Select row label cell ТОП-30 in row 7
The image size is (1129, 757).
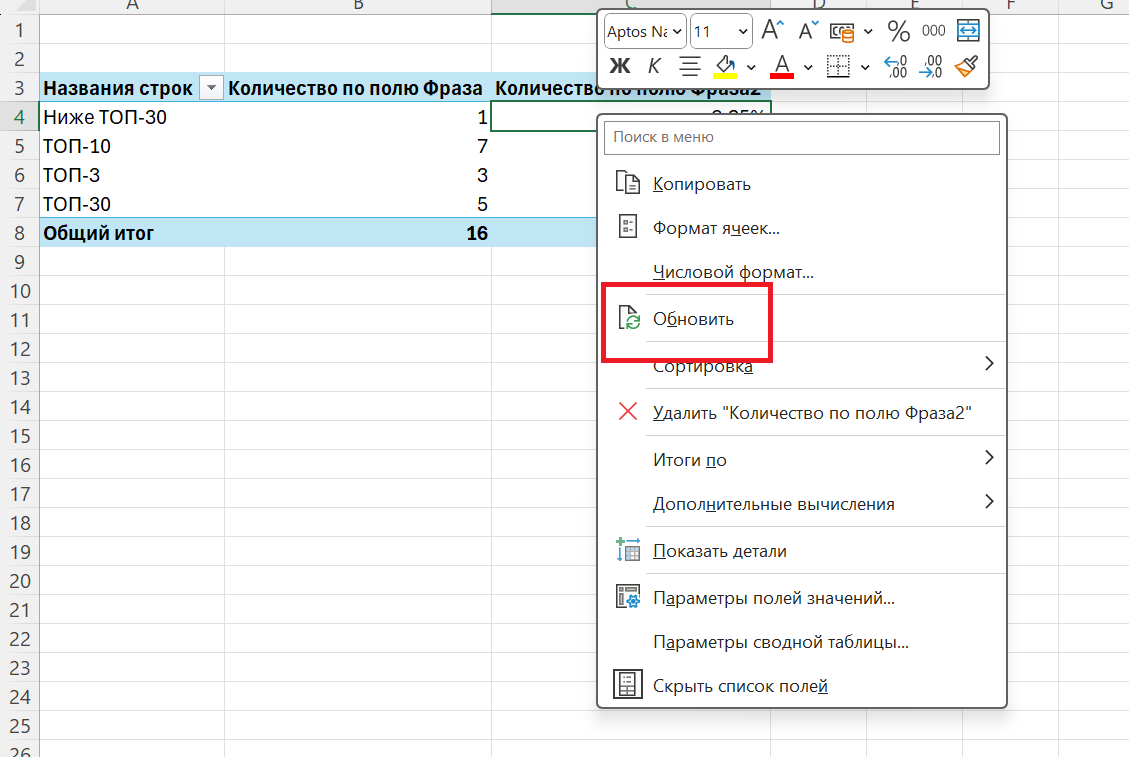[x=132, y=204]
